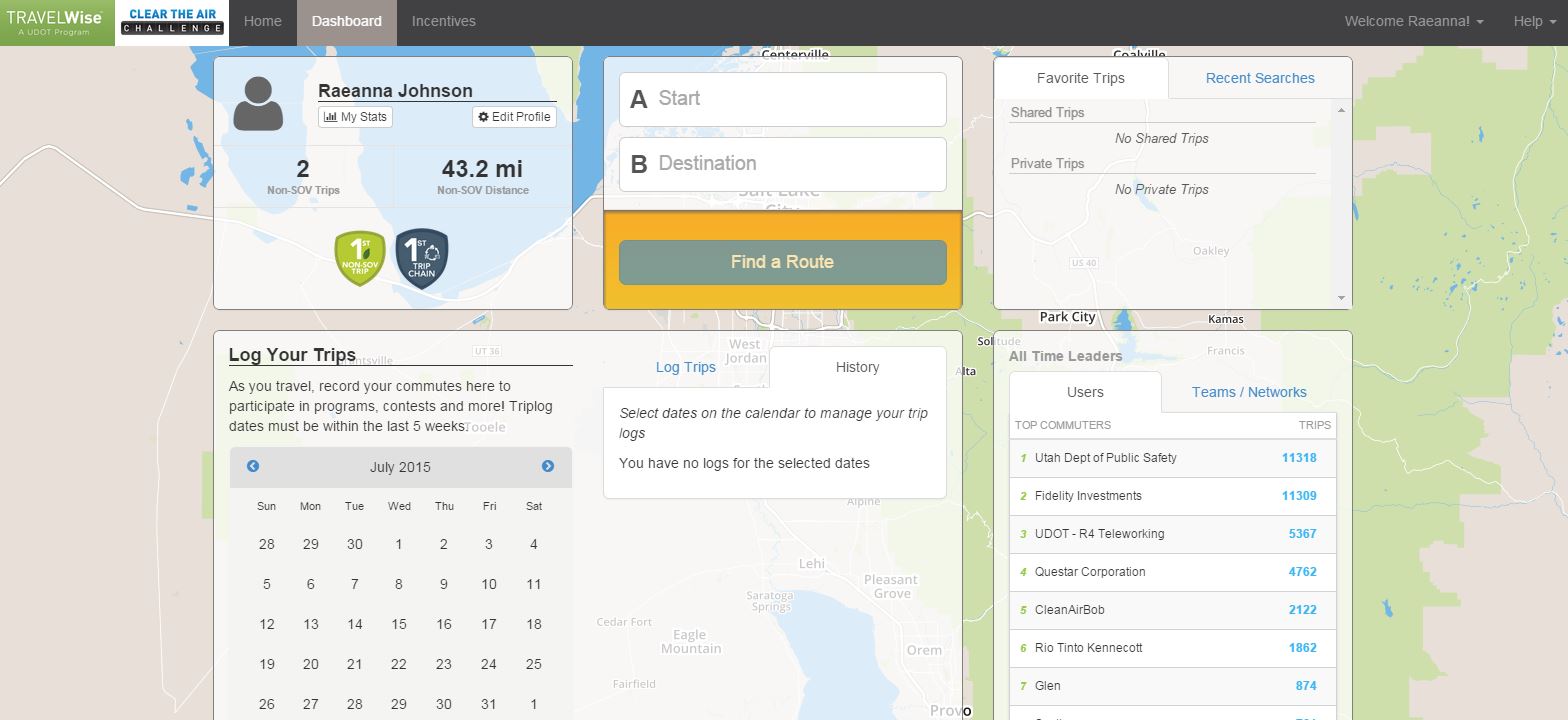
Task: Click Edit Profile gear button
Action: [x=514, y=117]
